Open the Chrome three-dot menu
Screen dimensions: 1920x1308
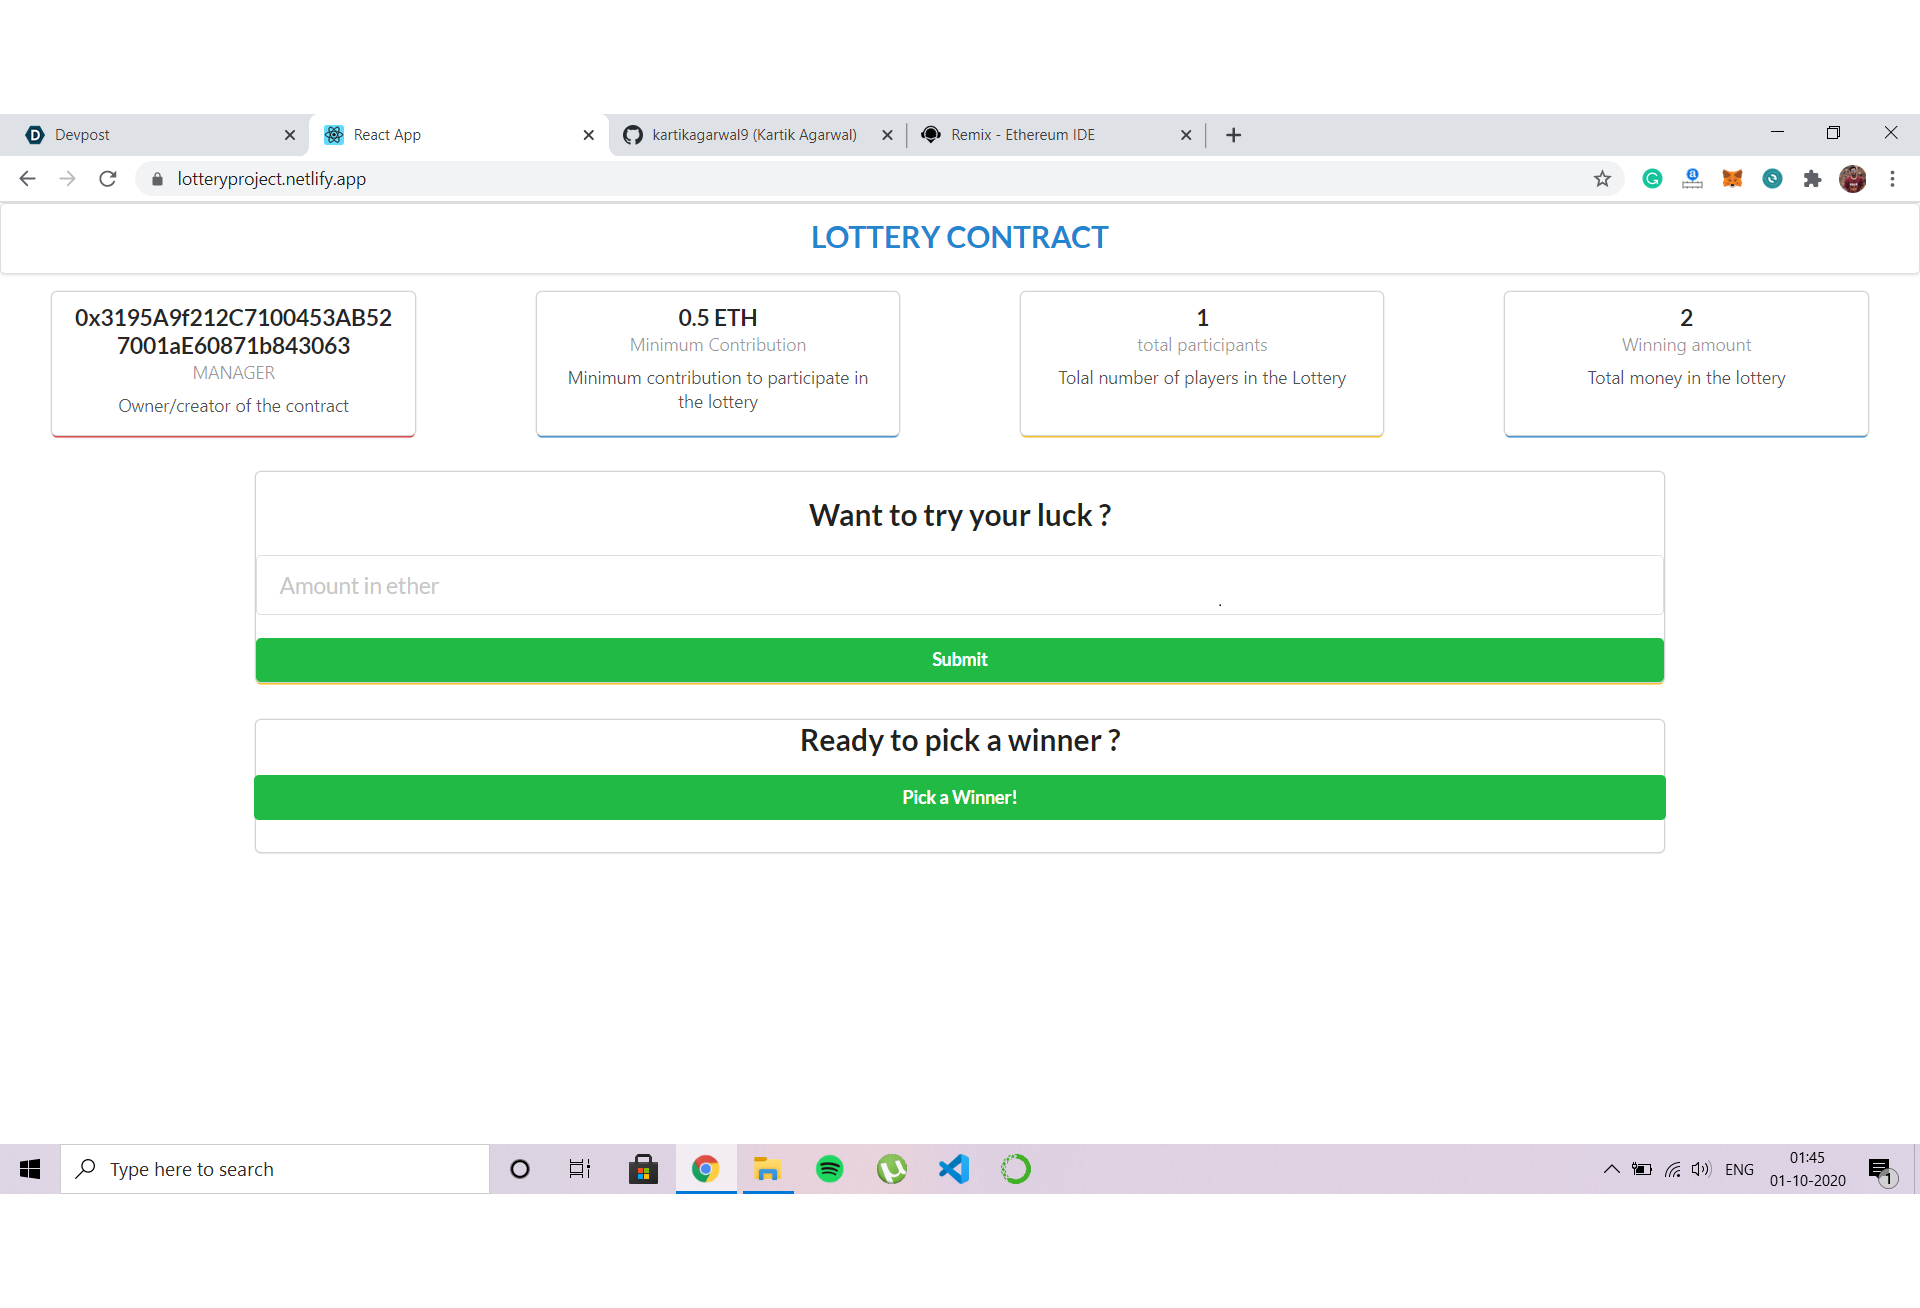coord(1892,179)
